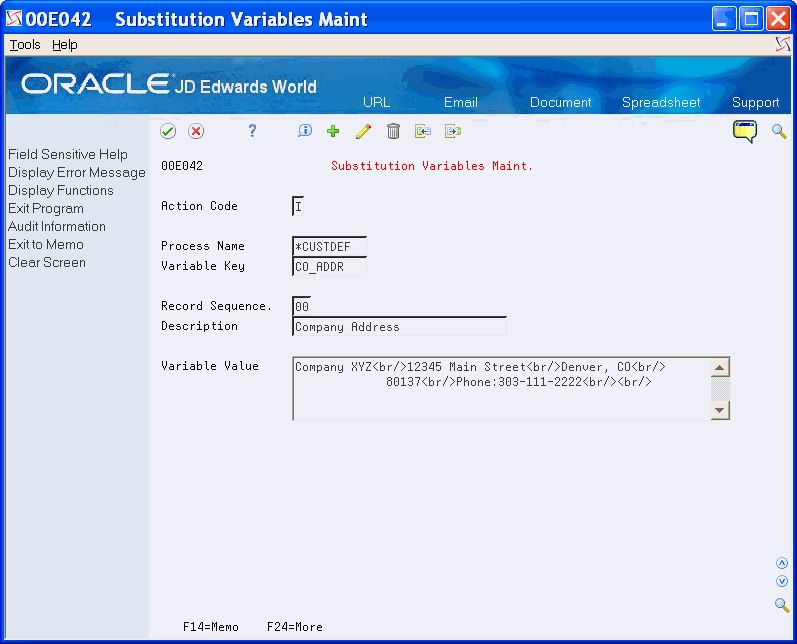
Task: Click the pencil Change icon
Action: [363, 131]
